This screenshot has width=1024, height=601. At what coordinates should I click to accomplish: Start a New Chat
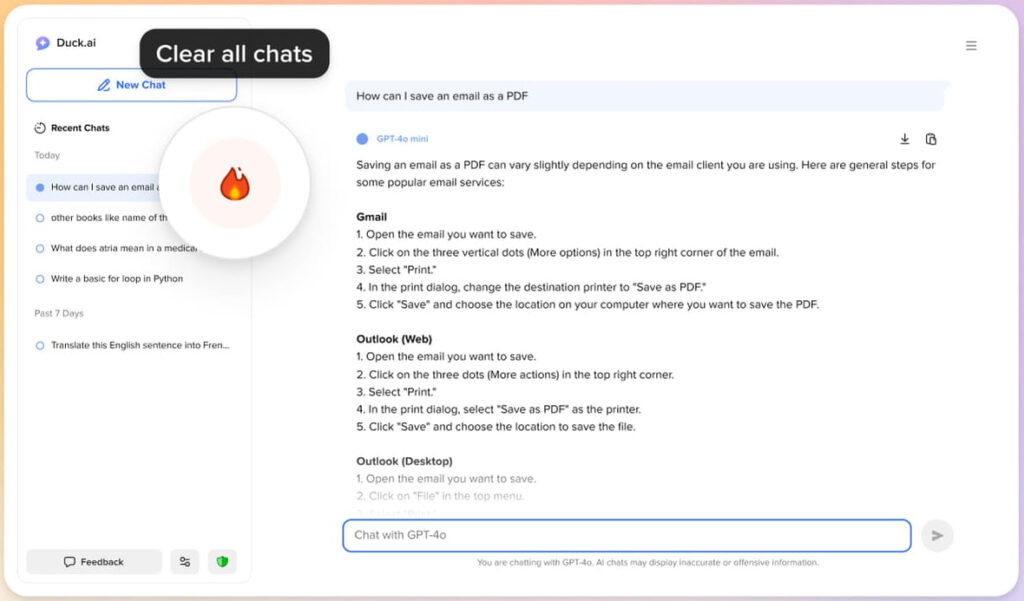pyautogui.click(x=131, y=85)
